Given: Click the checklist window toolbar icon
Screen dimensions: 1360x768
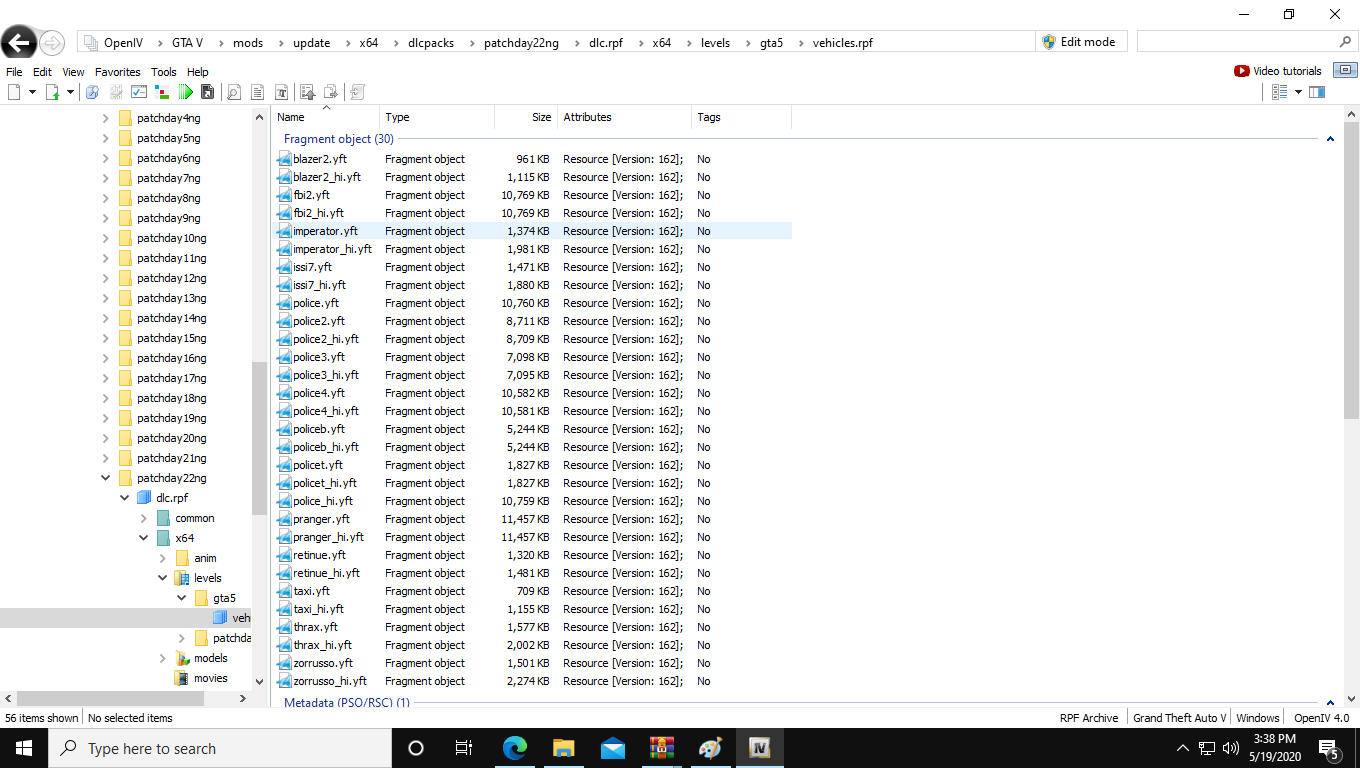Looking at the screenshot, I should (139, 92).
